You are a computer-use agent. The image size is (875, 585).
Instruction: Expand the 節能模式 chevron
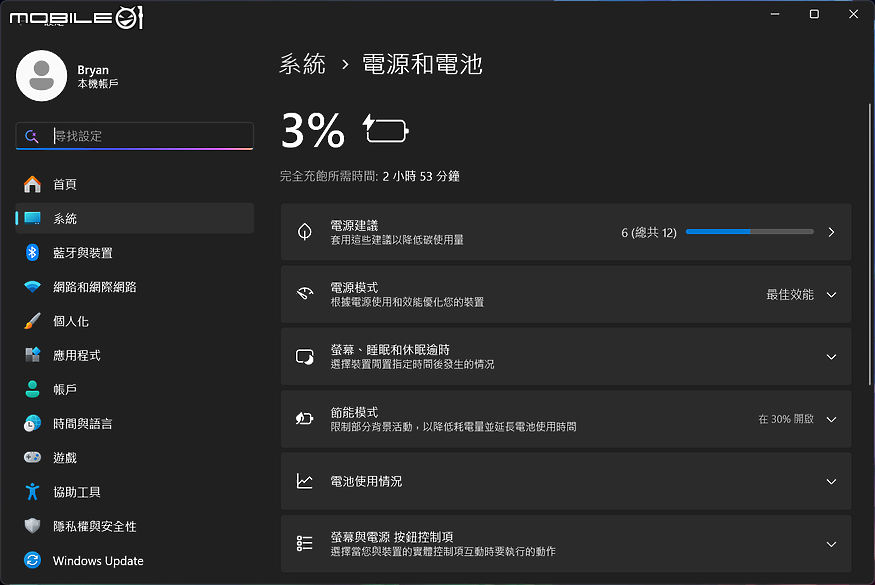[x=831, y=419]
